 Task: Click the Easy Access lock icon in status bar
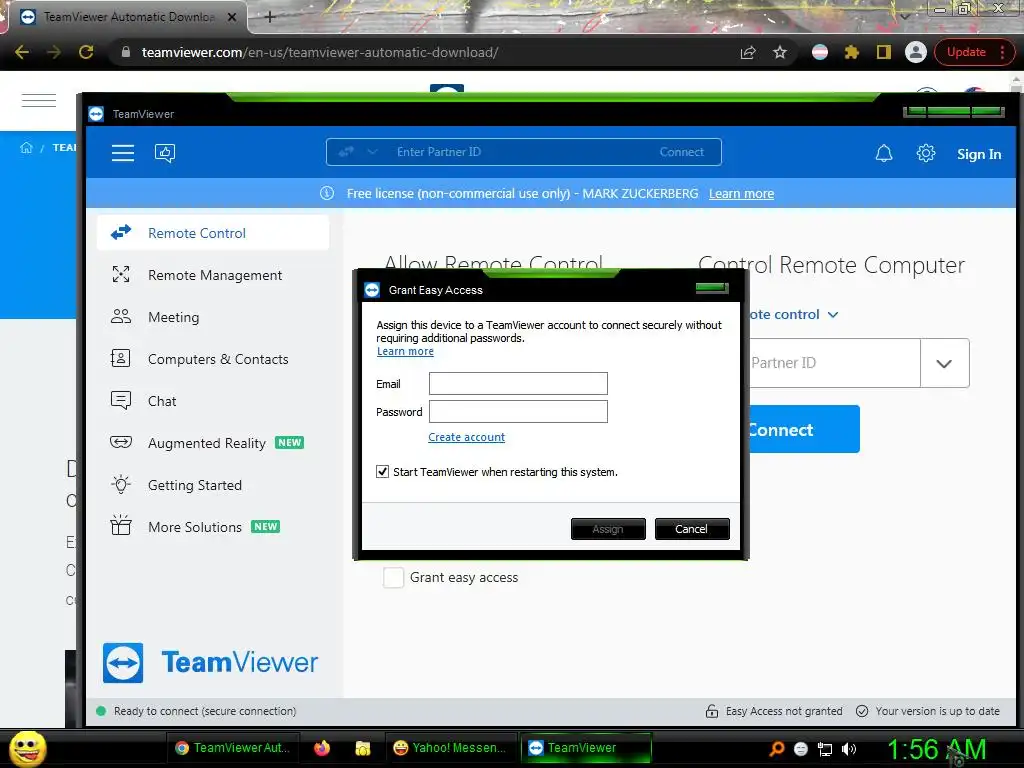point(712,711)
